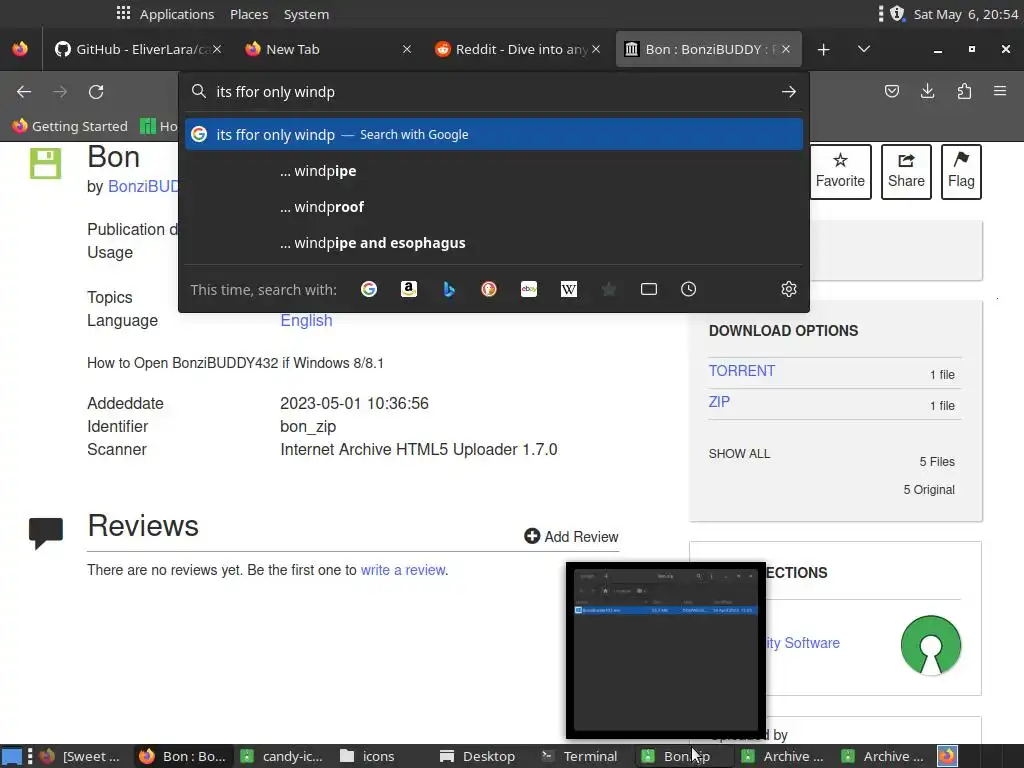
Task: Open the Pocket save icon
Action: (891, 91)
